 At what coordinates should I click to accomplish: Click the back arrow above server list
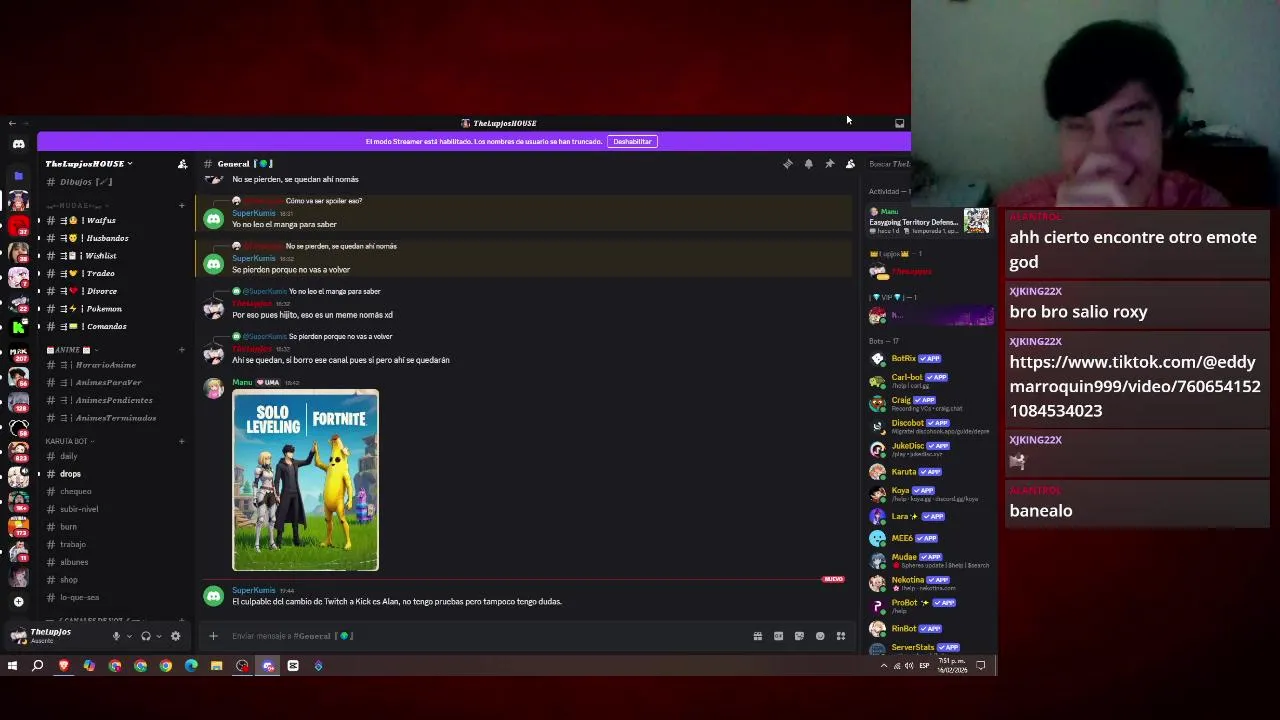click(x=12, y=123)
